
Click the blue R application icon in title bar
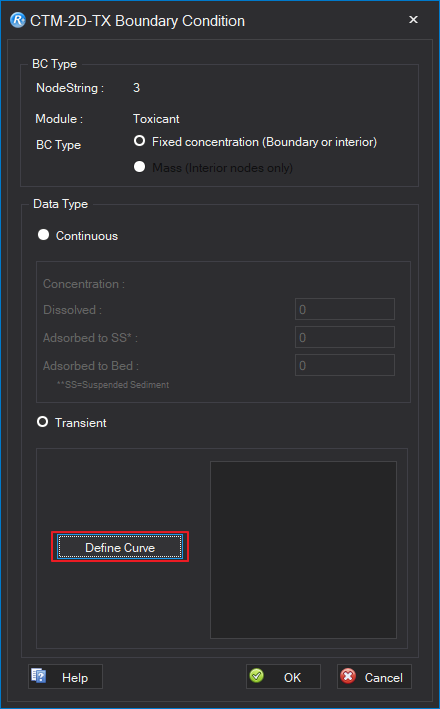(17, 20)
